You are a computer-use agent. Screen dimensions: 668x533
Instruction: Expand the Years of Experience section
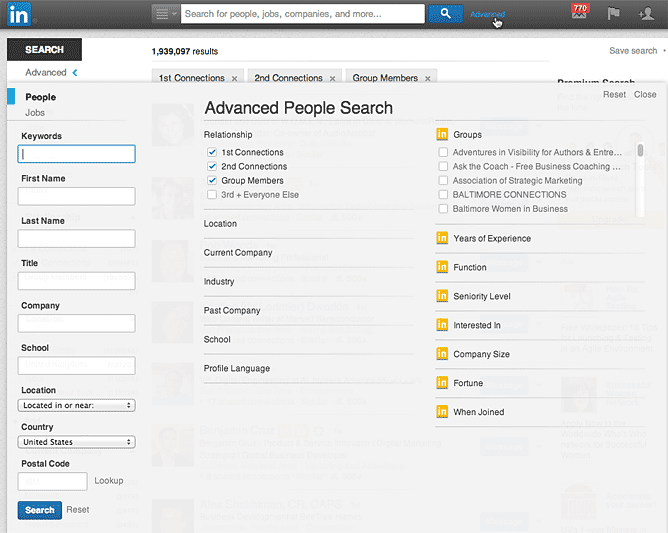click(492, 239)
